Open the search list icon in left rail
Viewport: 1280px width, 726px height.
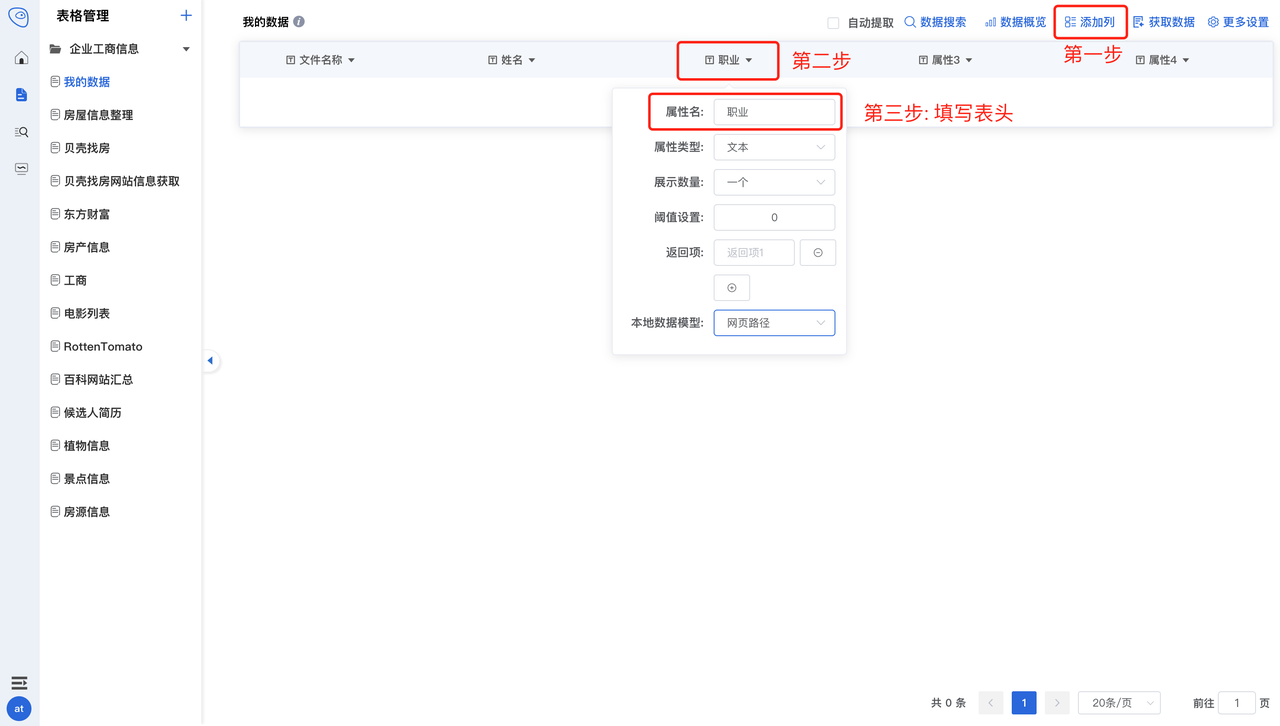pos(21,132)
